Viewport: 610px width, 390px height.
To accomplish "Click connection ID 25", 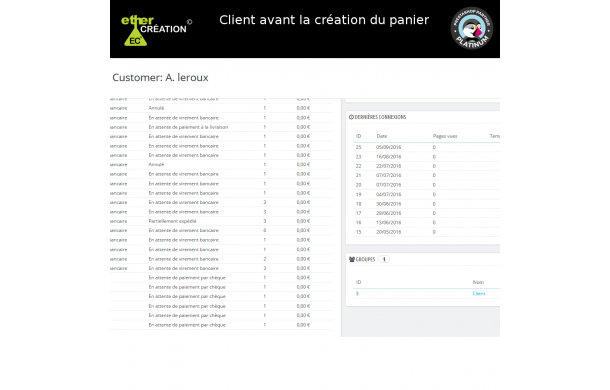I will point(358,148).
